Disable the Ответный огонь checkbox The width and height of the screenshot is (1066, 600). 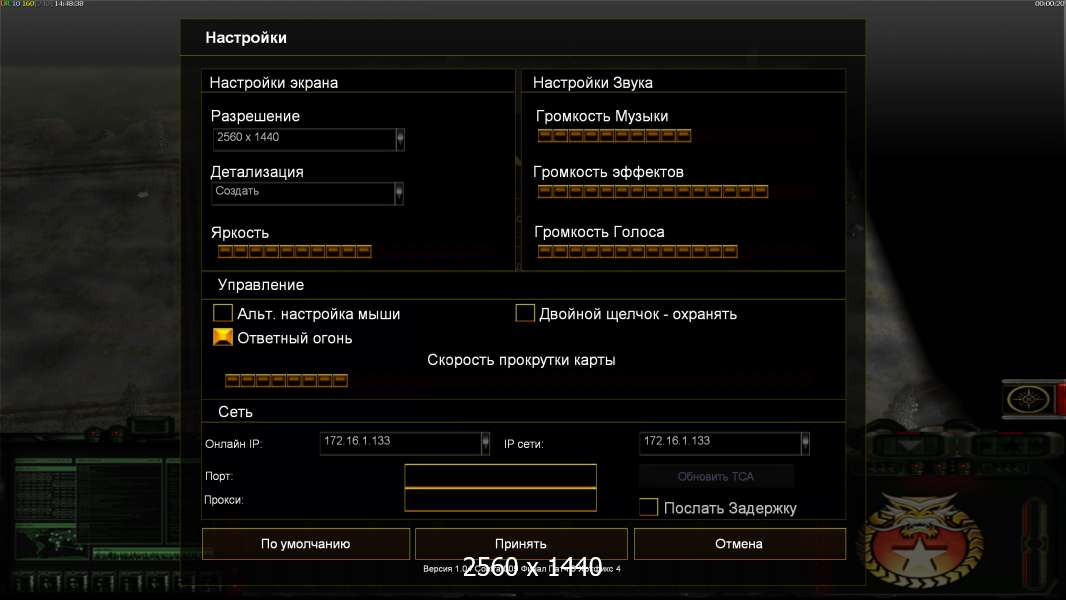(x=223, y=338)
